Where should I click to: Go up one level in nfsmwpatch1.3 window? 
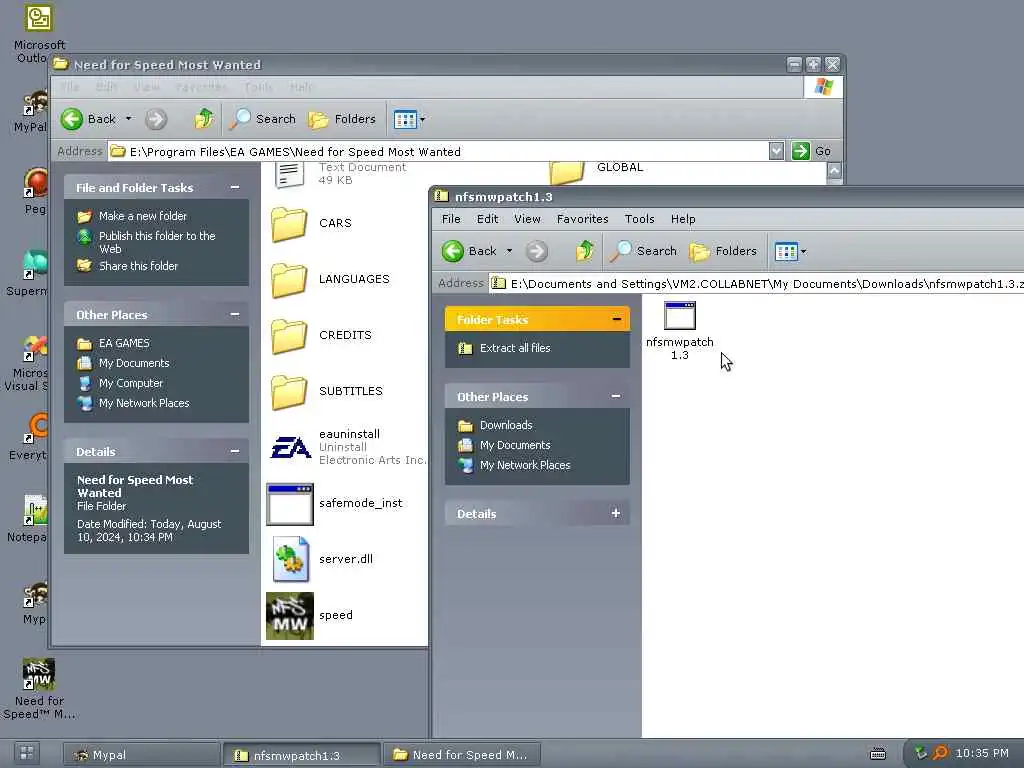point(584,251)
